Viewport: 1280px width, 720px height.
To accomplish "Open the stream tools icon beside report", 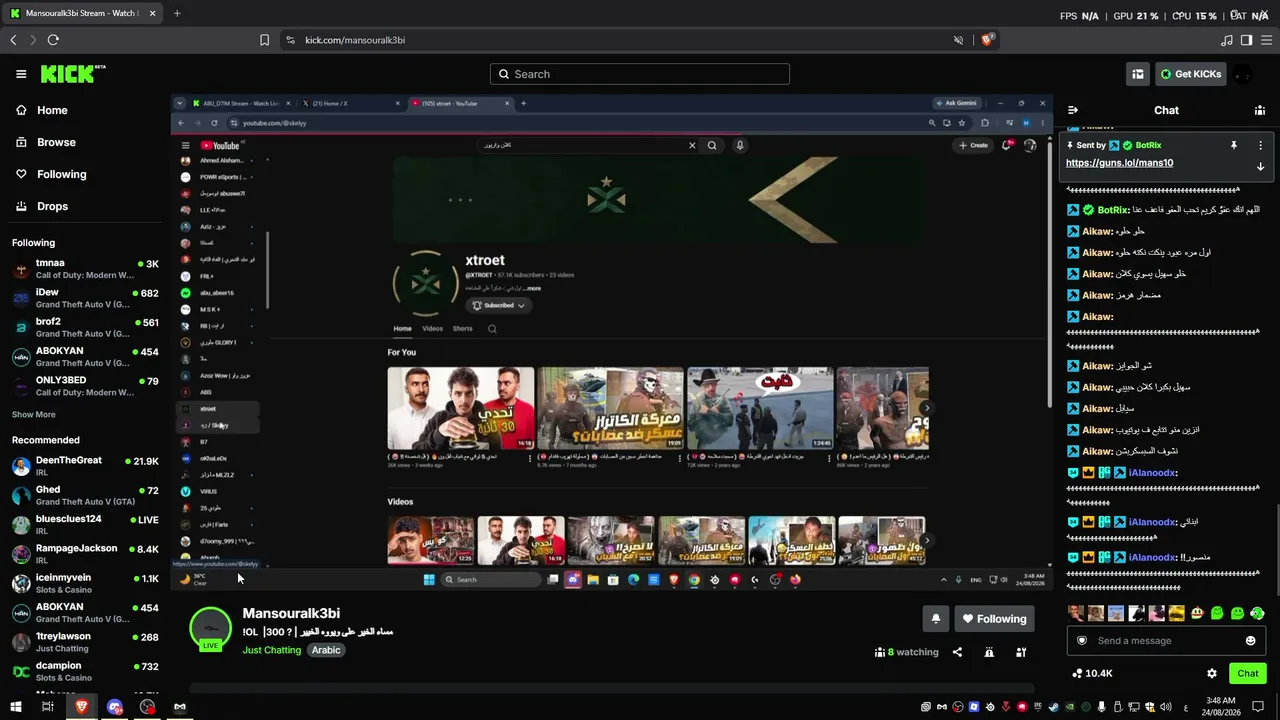I will (x=1021, y=652).
